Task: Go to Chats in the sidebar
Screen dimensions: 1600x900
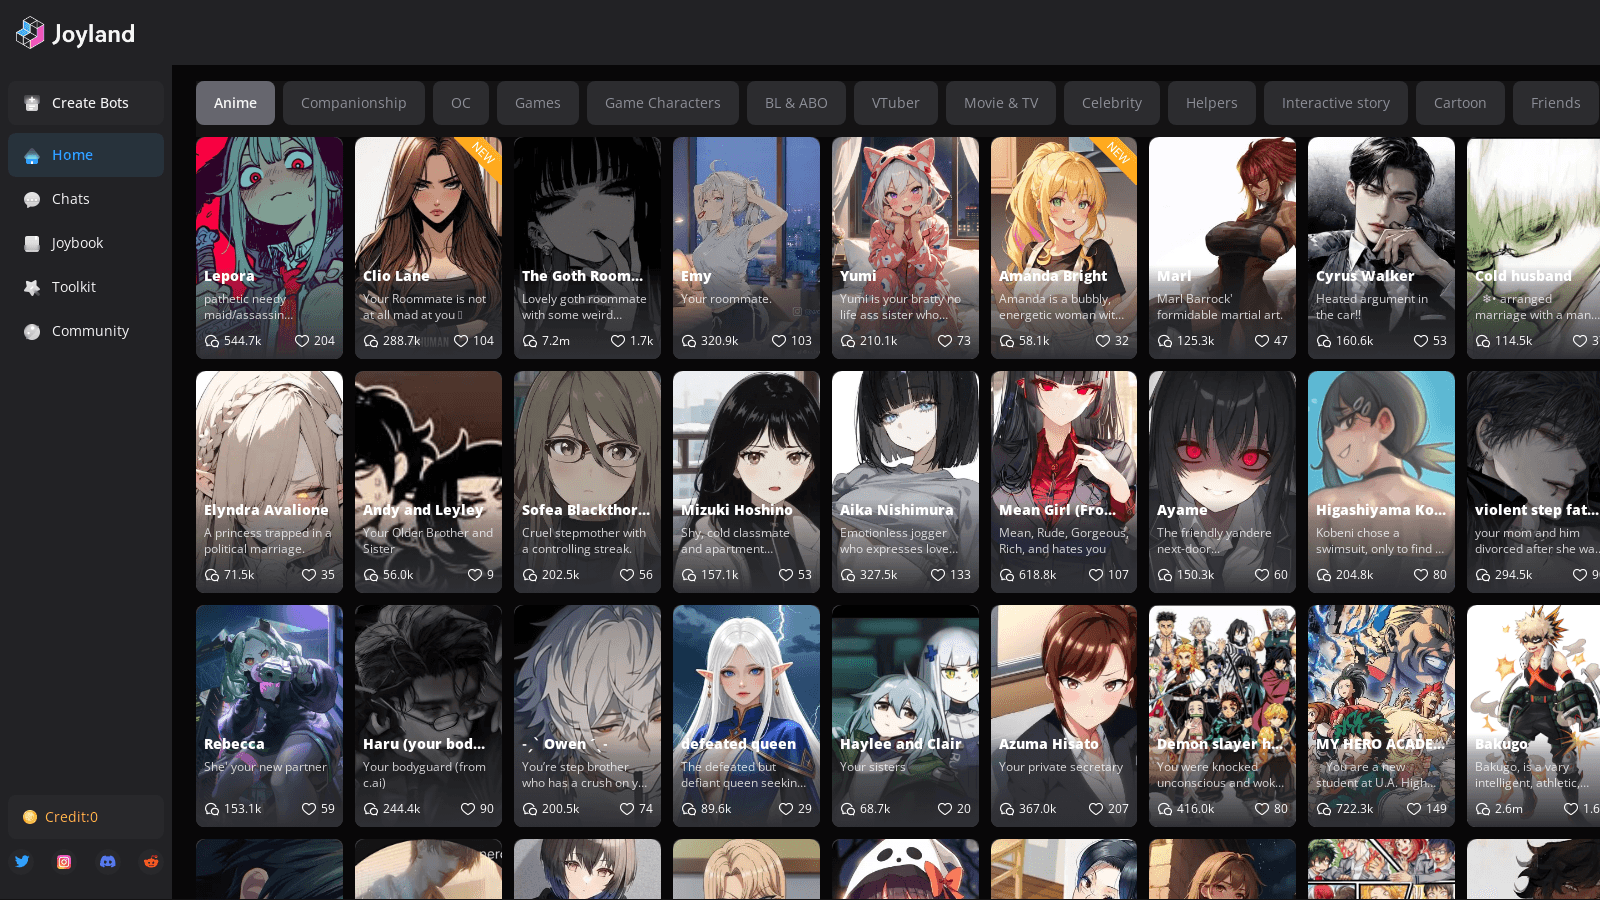Action: coord(86,199)
